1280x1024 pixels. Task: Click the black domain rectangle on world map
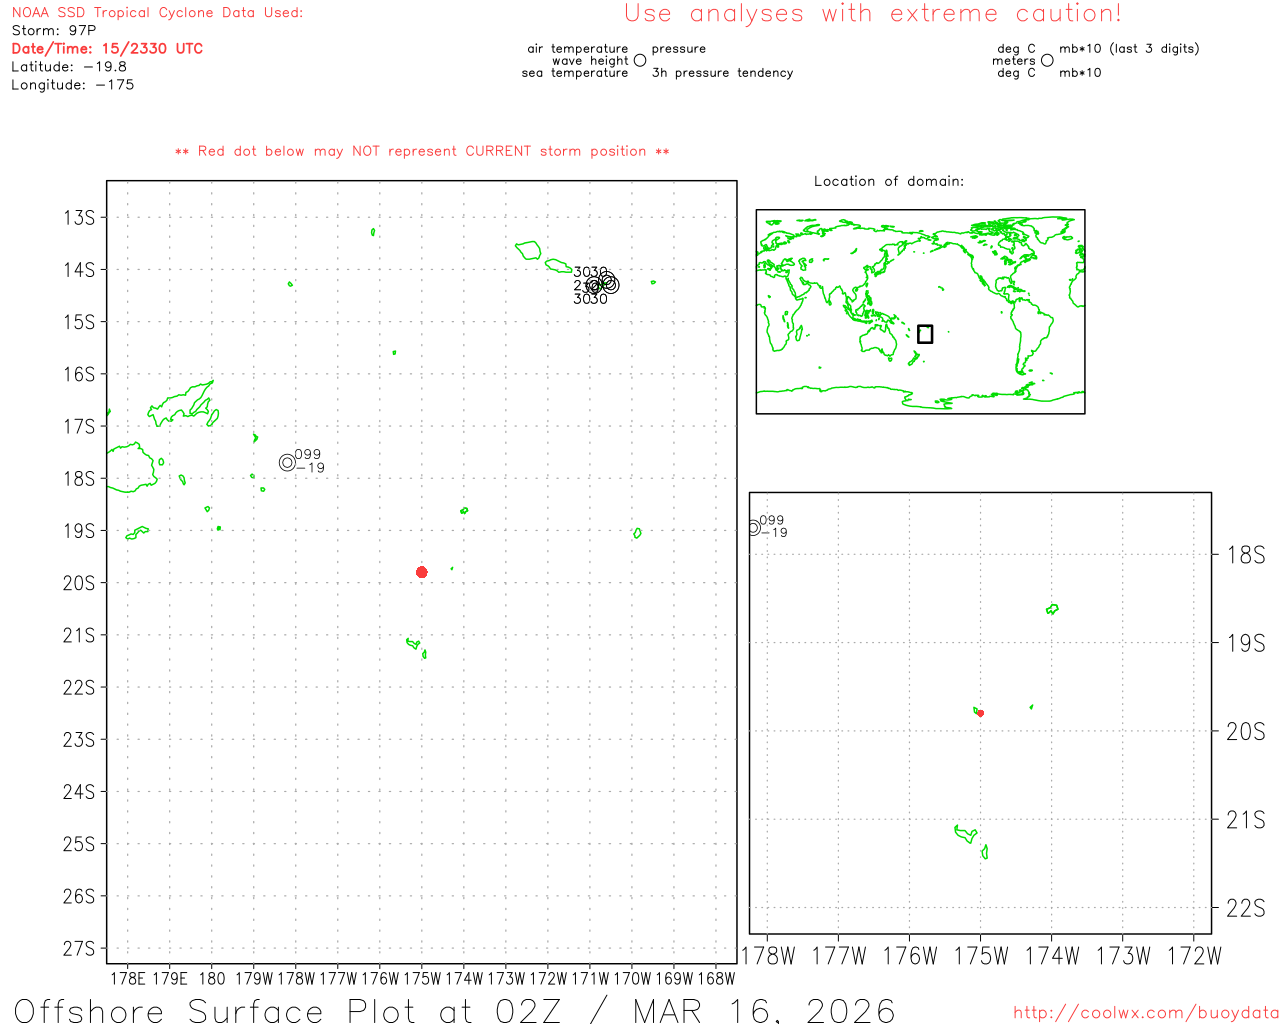coord(925,334)
